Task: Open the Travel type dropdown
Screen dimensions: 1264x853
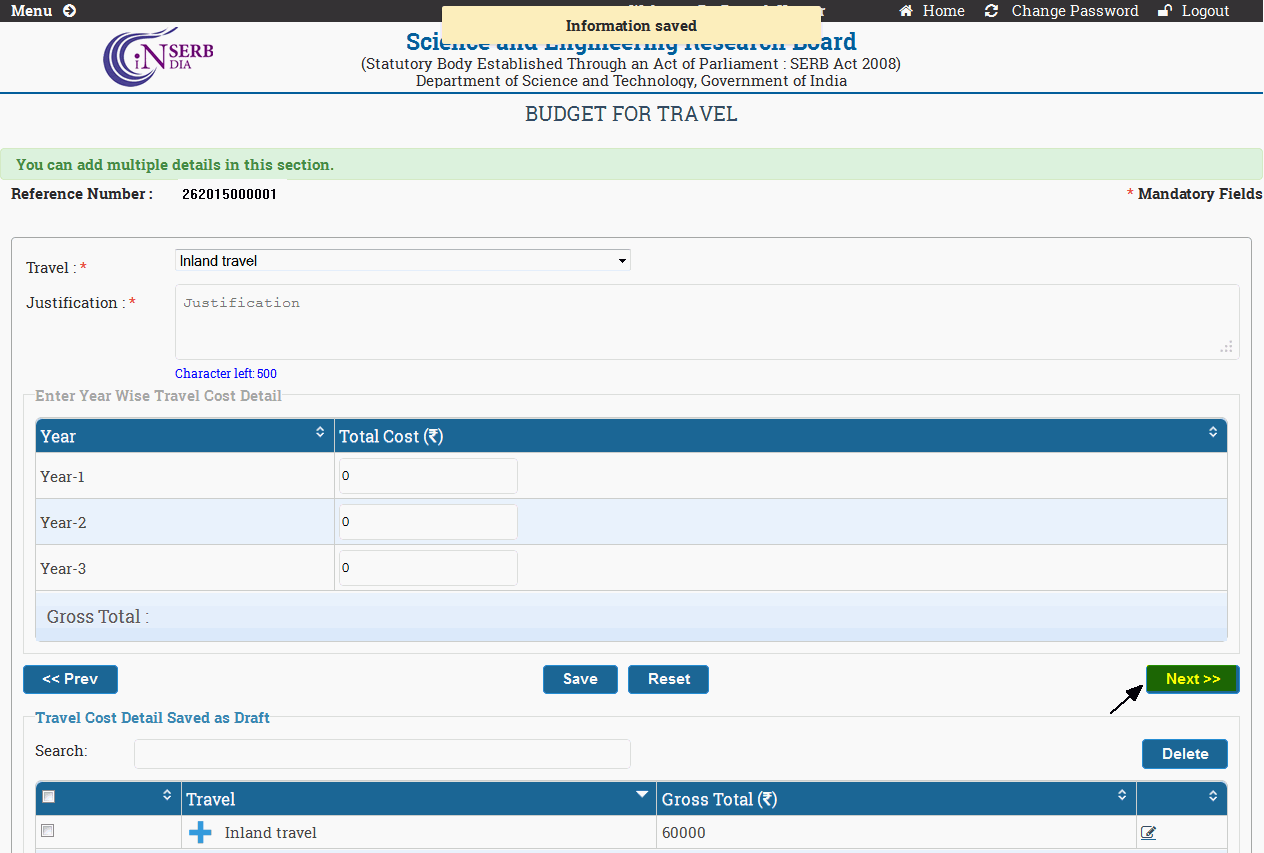Action: coord(402,261)
